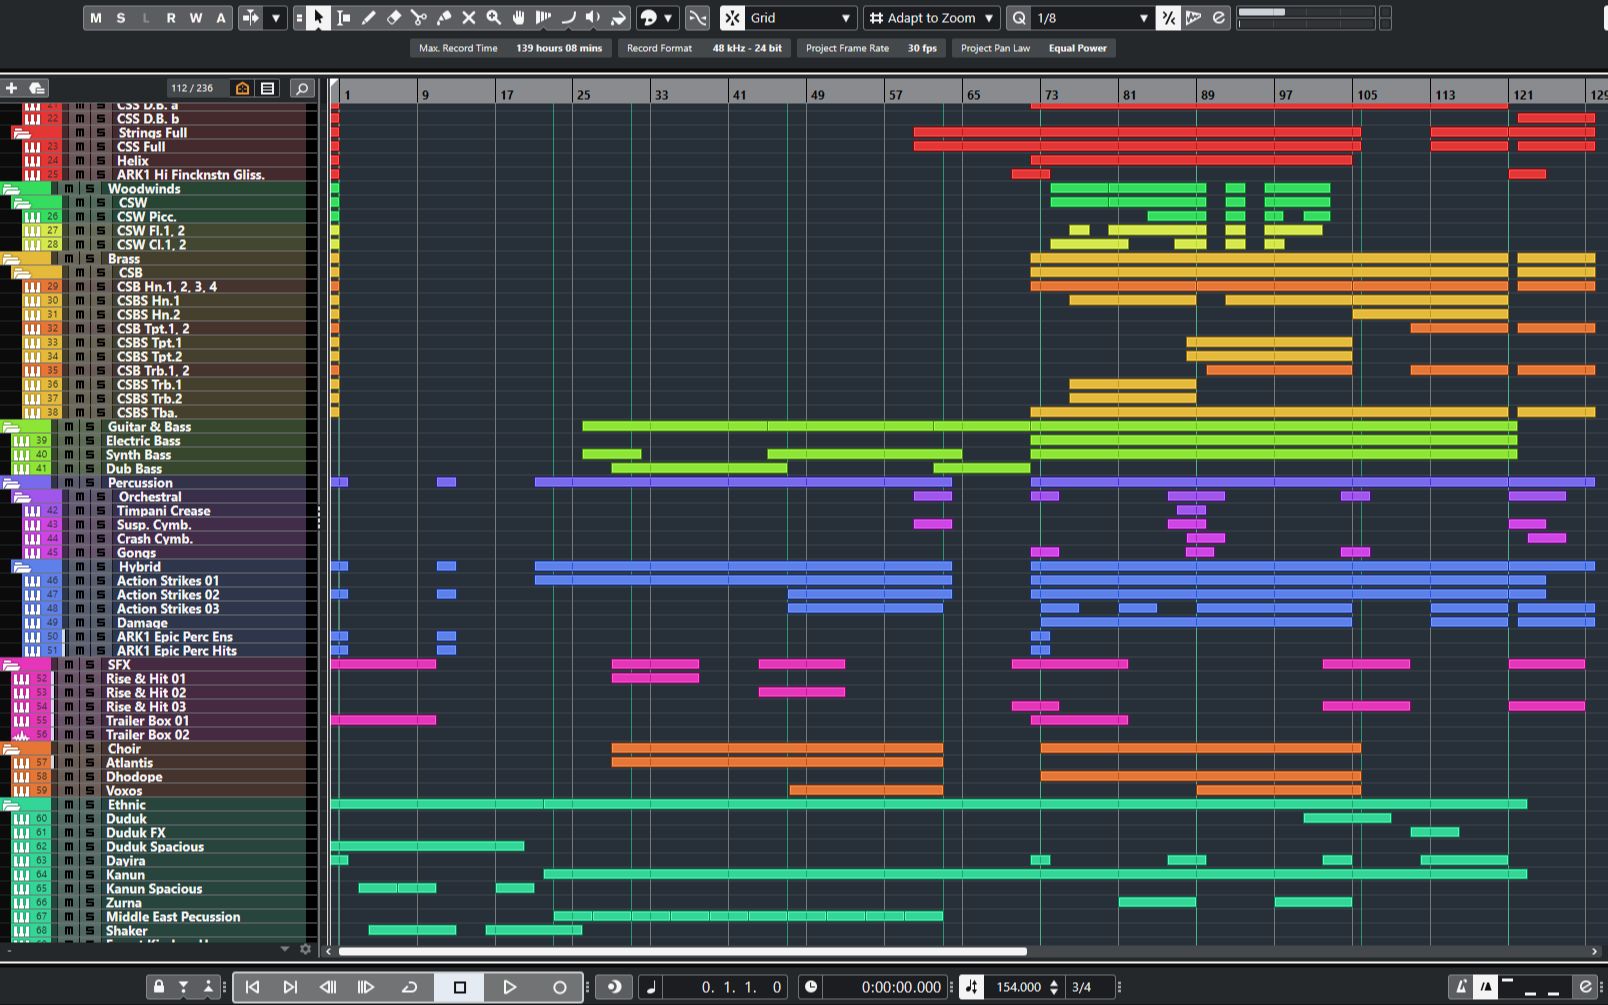Screen dimensions: 1608x1005
Task: Collapse the Woodwinds folder
Action: point(11,189)
